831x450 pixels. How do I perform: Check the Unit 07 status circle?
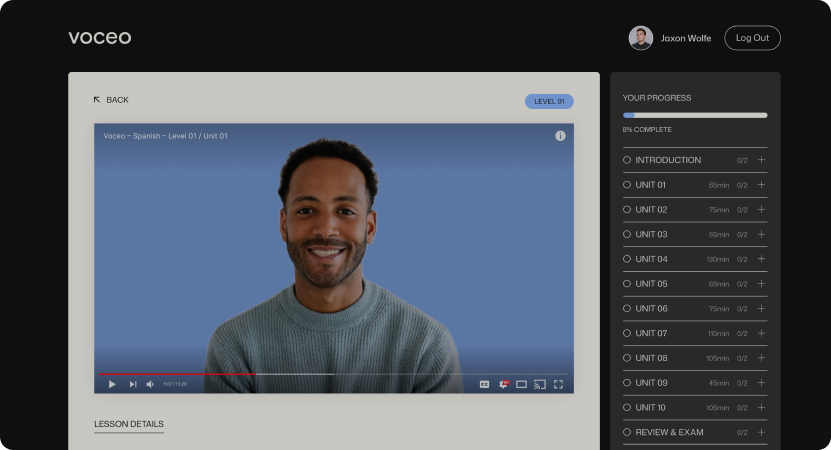[x=627, y=333]
